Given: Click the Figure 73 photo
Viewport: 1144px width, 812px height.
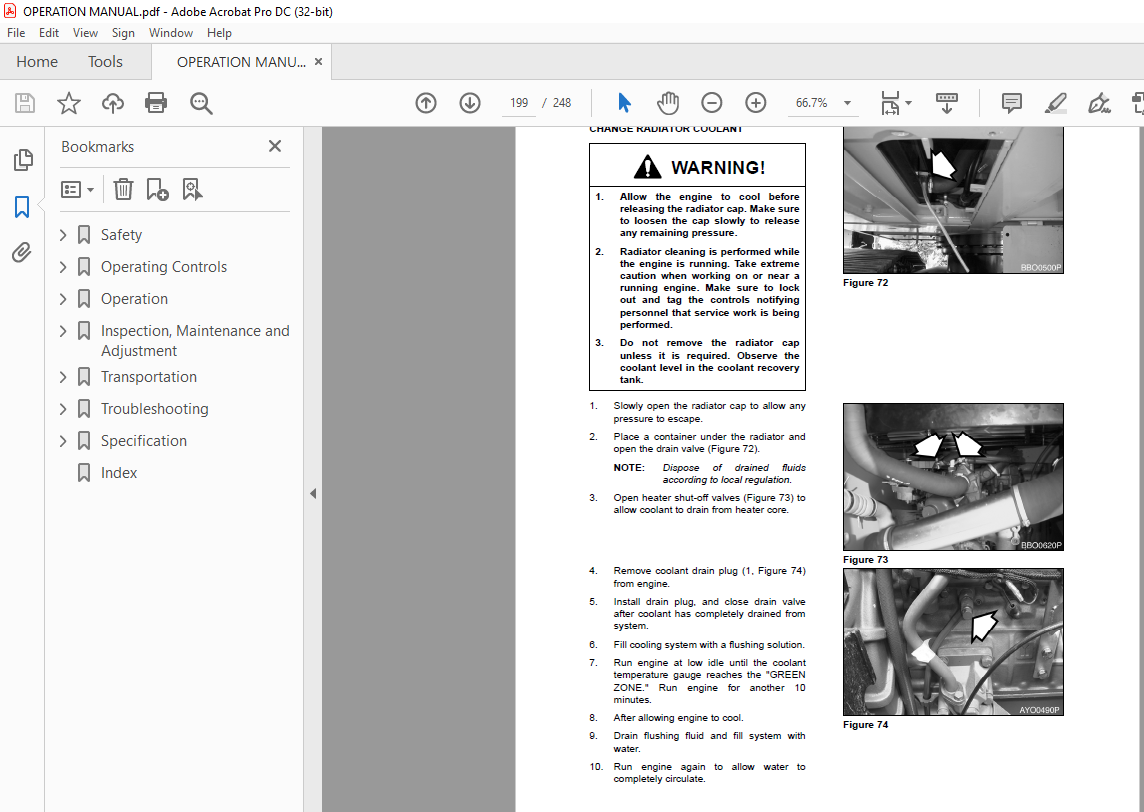Looking at the screenshot, I should [953, 477].
